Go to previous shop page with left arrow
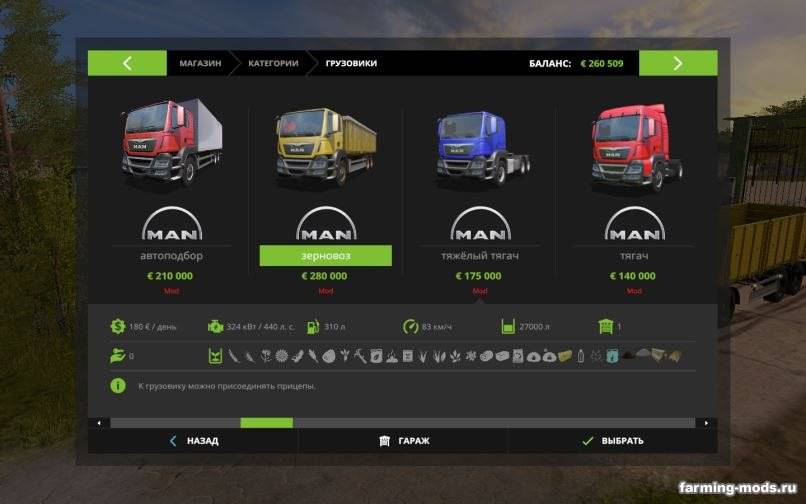The image size is (806, 504). [127, 63]
